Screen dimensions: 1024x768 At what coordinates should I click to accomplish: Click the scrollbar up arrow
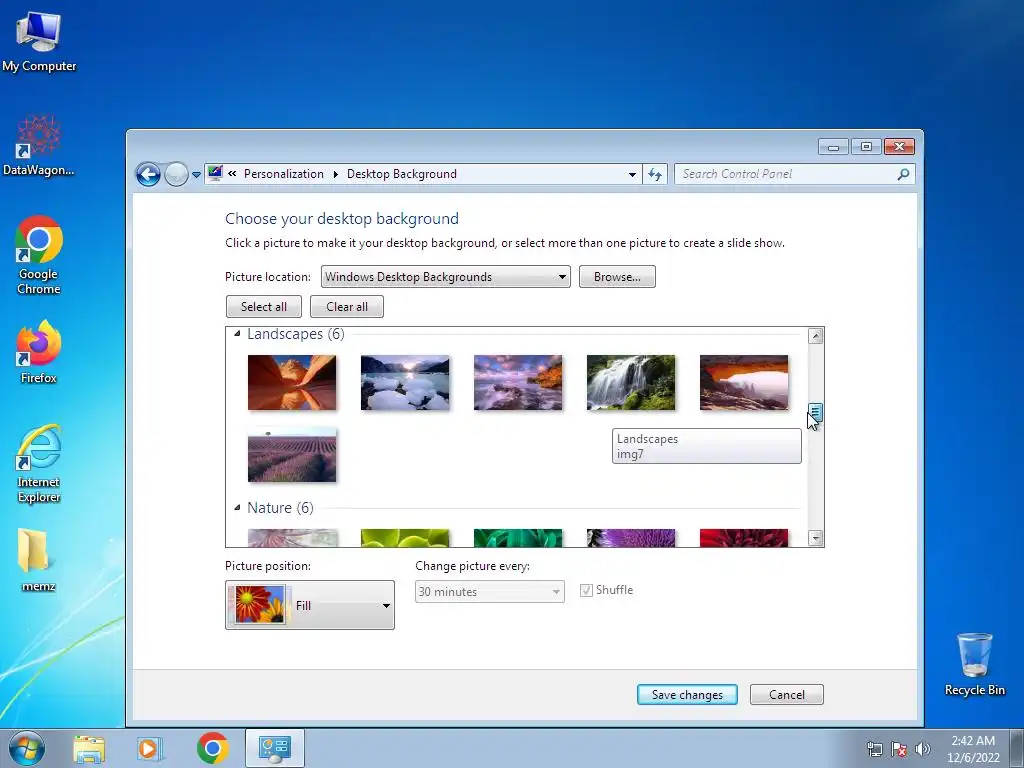pos(815,336)
